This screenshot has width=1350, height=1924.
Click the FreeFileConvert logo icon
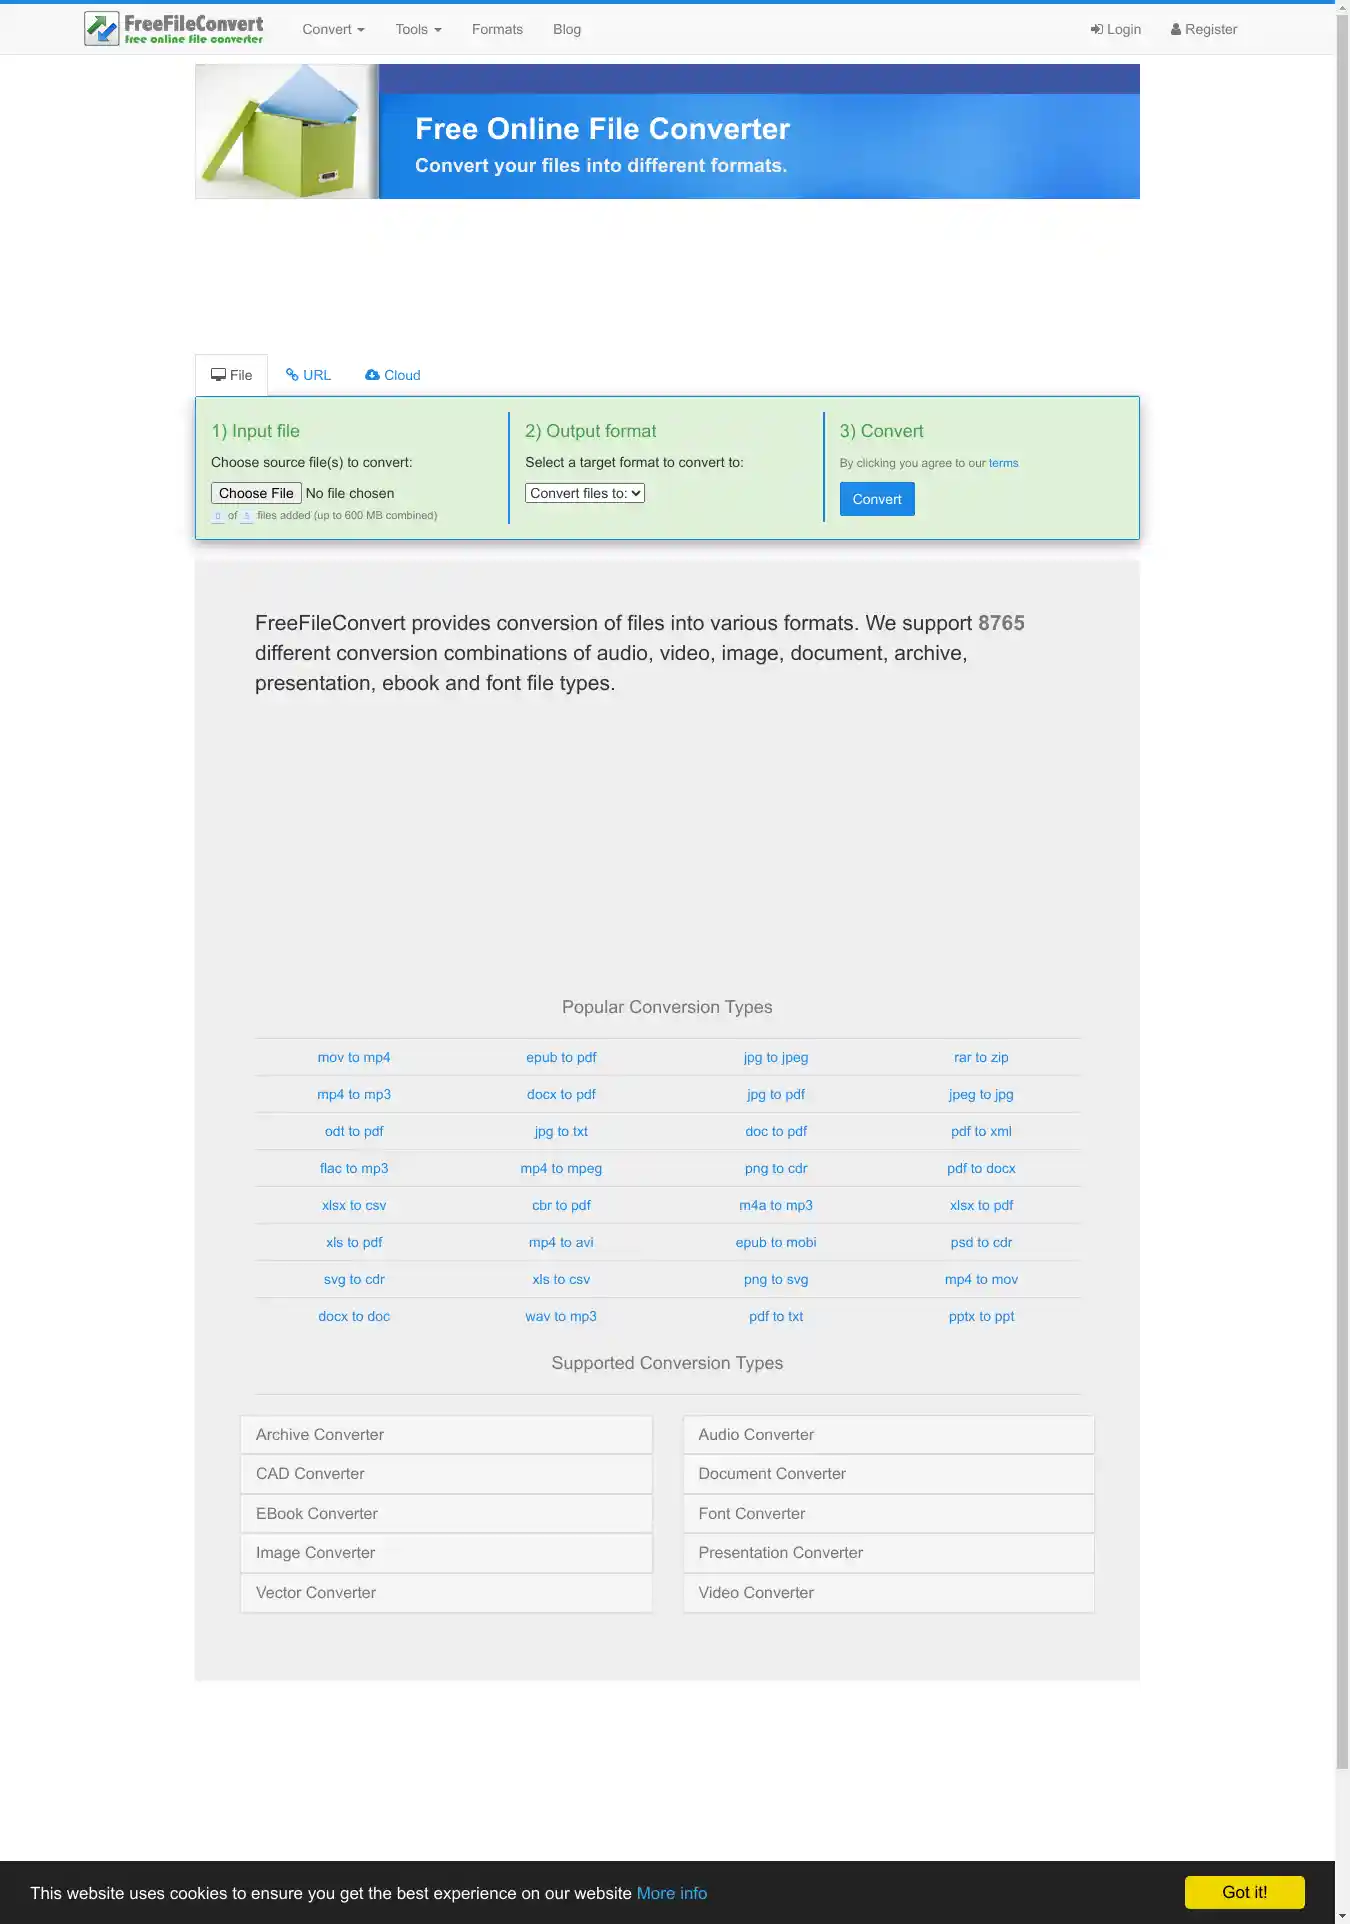tap(101, 29)
